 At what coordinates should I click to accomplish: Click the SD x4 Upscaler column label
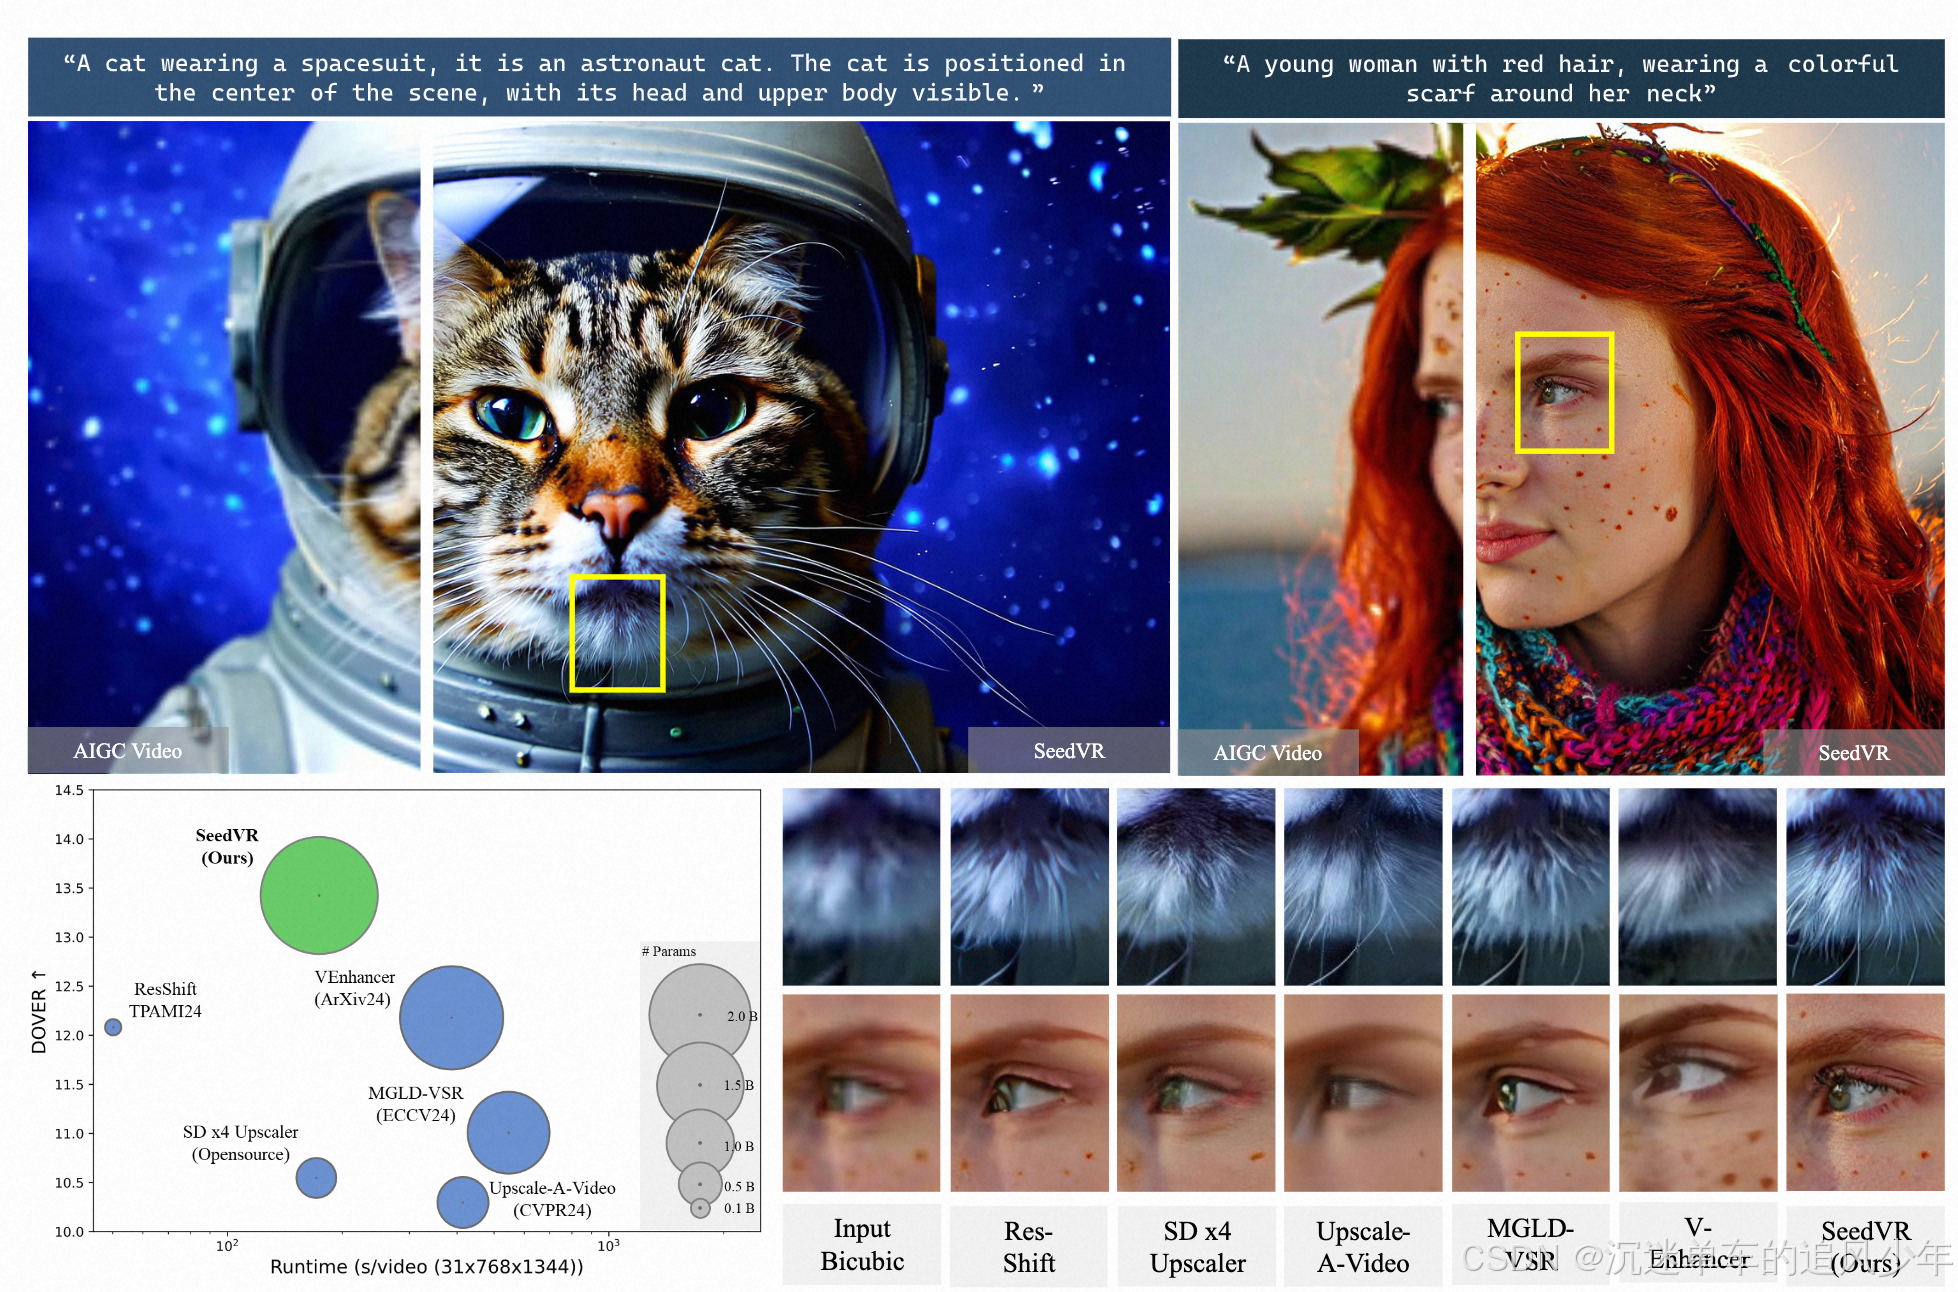(x=1197, y=1247)
